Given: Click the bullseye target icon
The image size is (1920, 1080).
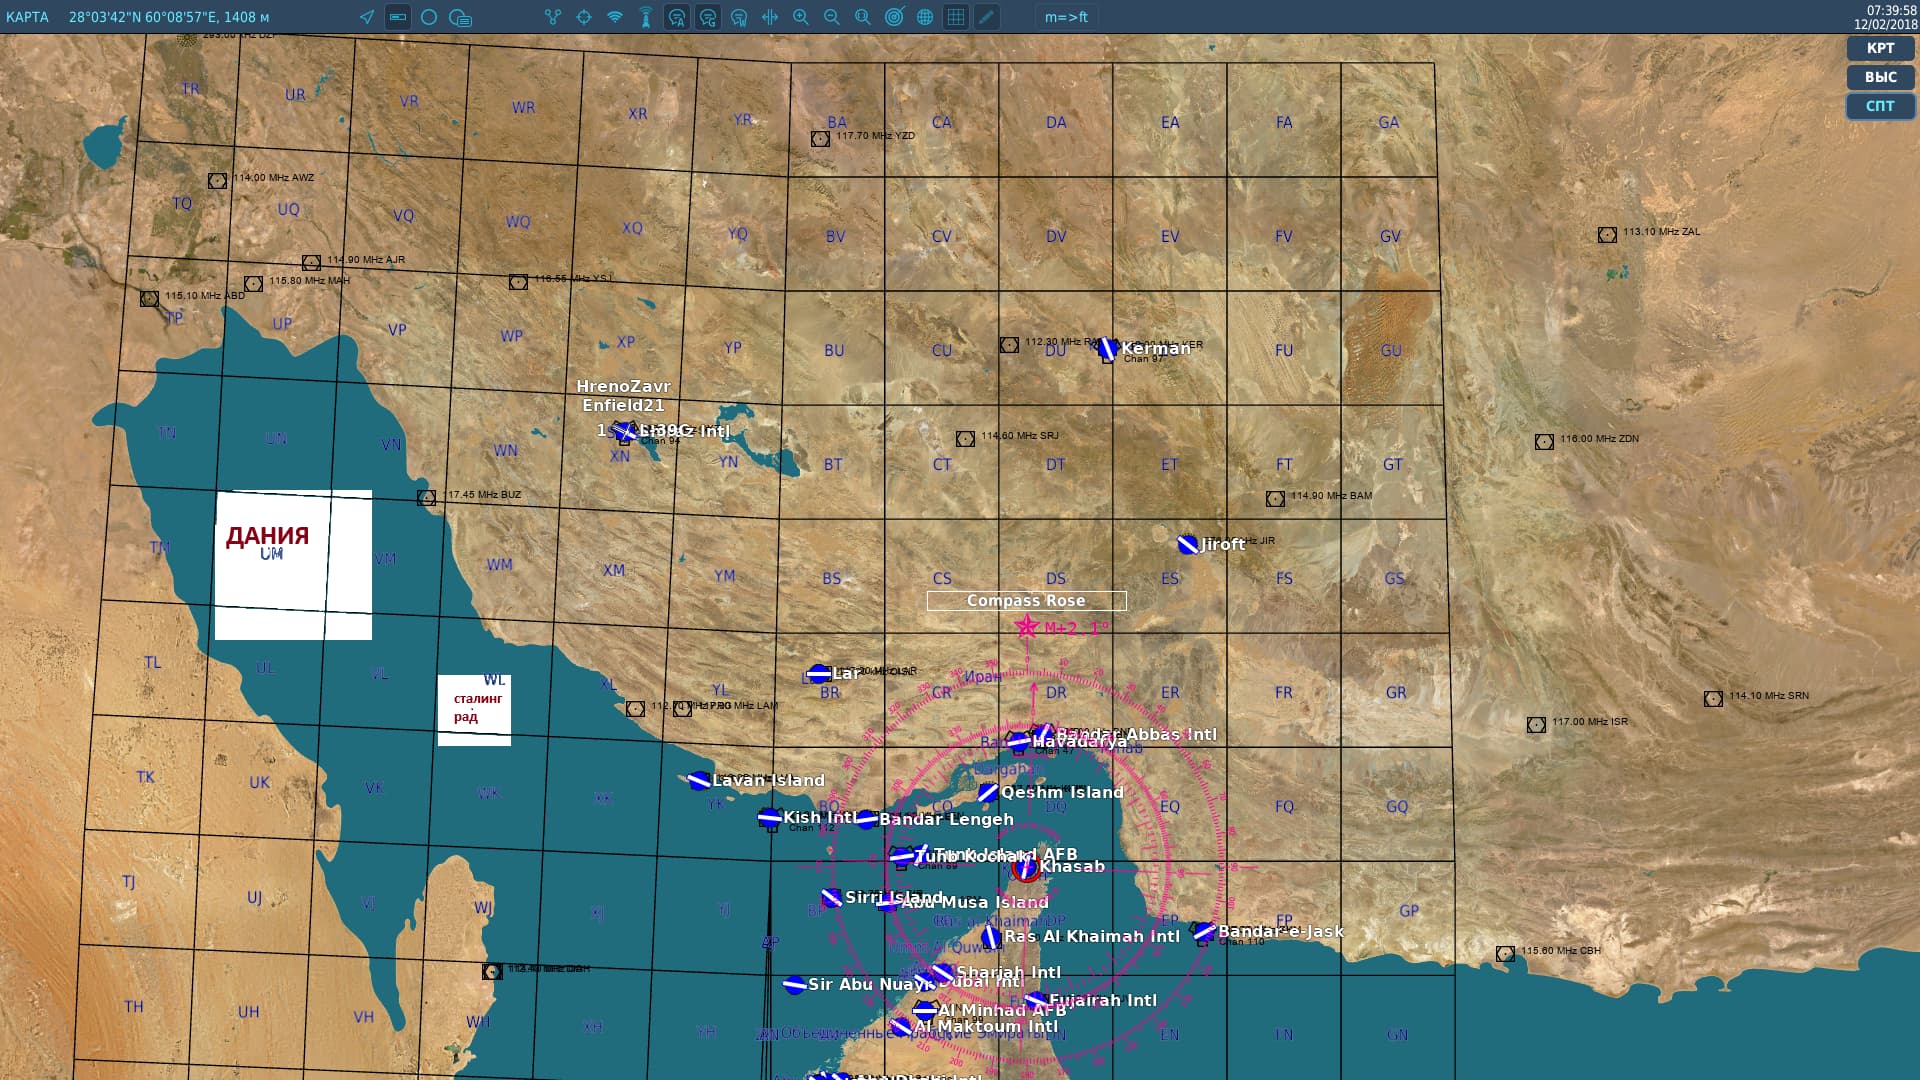Looking at the screenshot, I should click(894, 17).
